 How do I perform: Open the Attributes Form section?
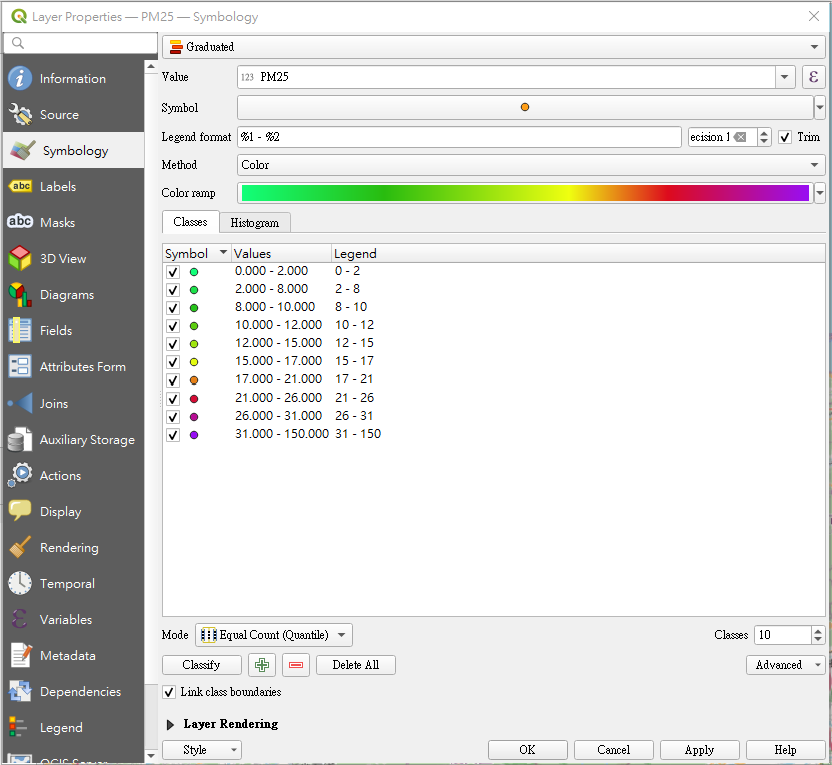coord(73,367)
